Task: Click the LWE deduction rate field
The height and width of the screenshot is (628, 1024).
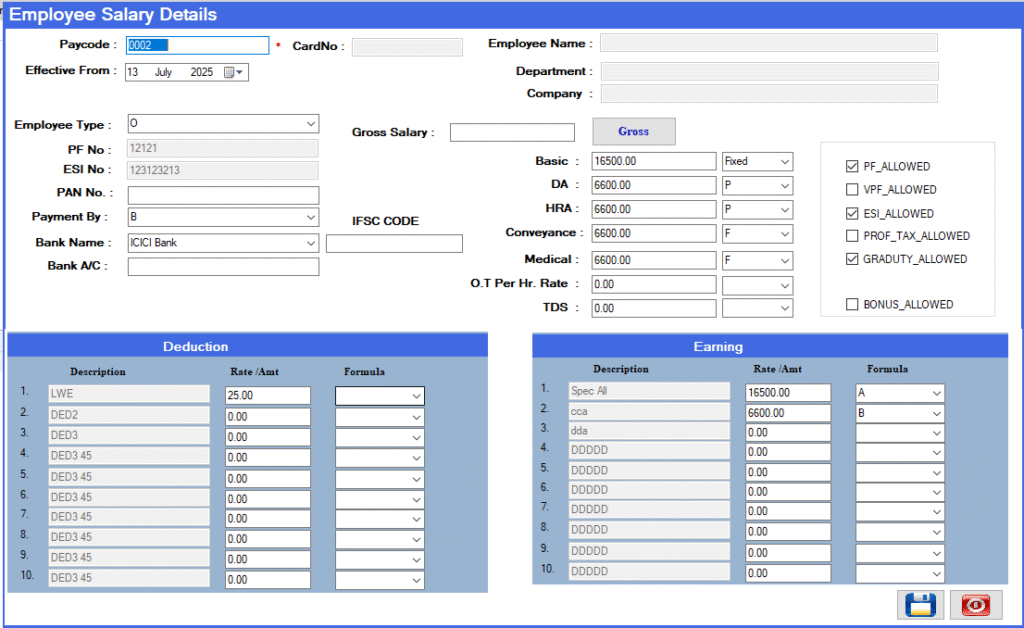Action: [x=268, y=396]
